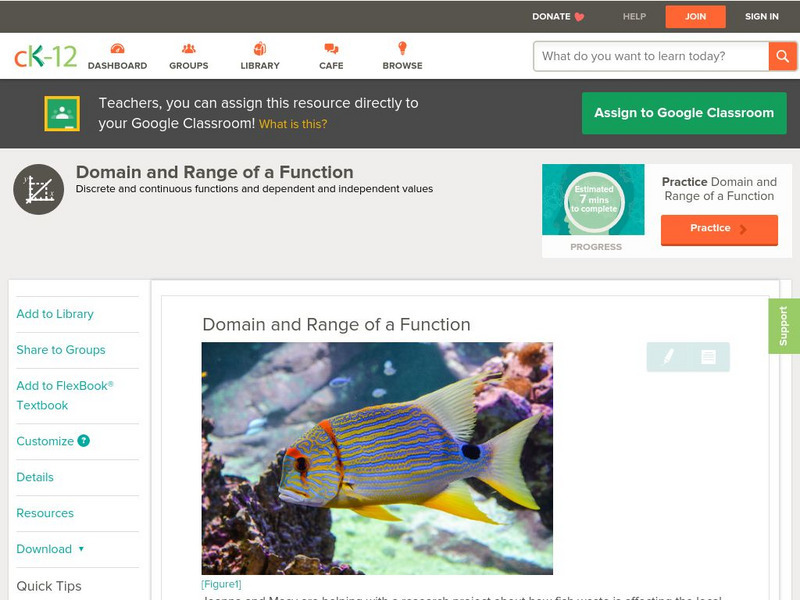Click Add to Library link

[55, 314]
